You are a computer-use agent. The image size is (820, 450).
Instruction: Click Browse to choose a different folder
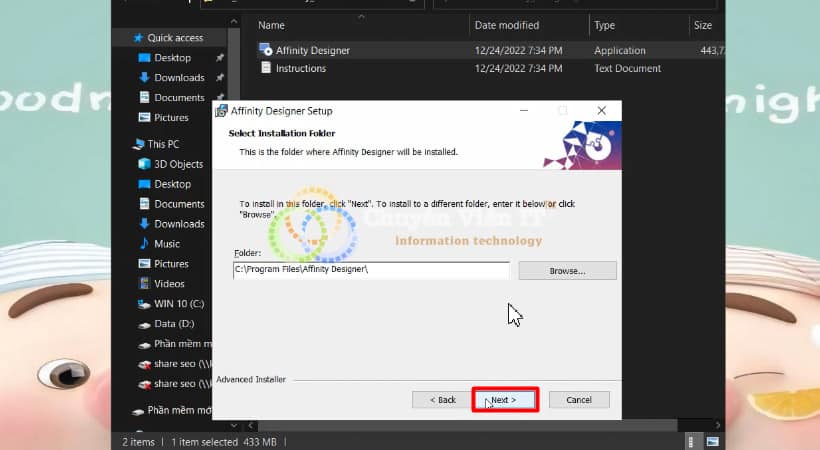tap(567, 271)
